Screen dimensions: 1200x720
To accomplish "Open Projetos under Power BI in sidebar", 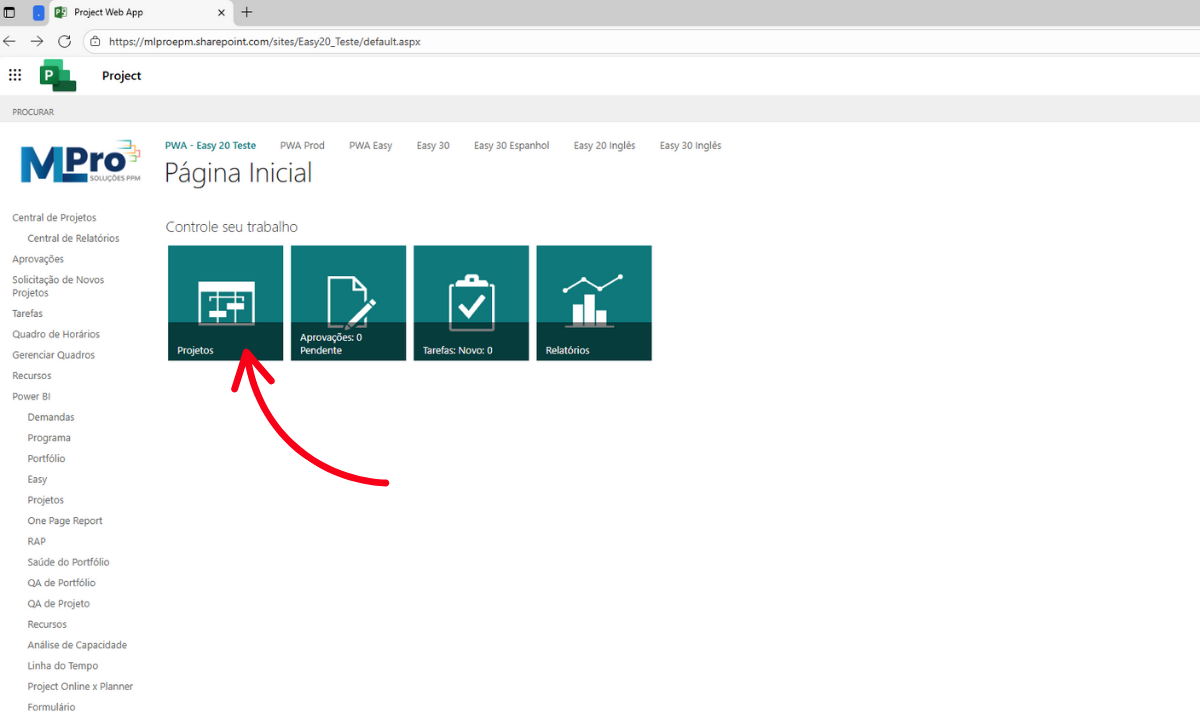I will pyautogui.click(x=45, y=500).
